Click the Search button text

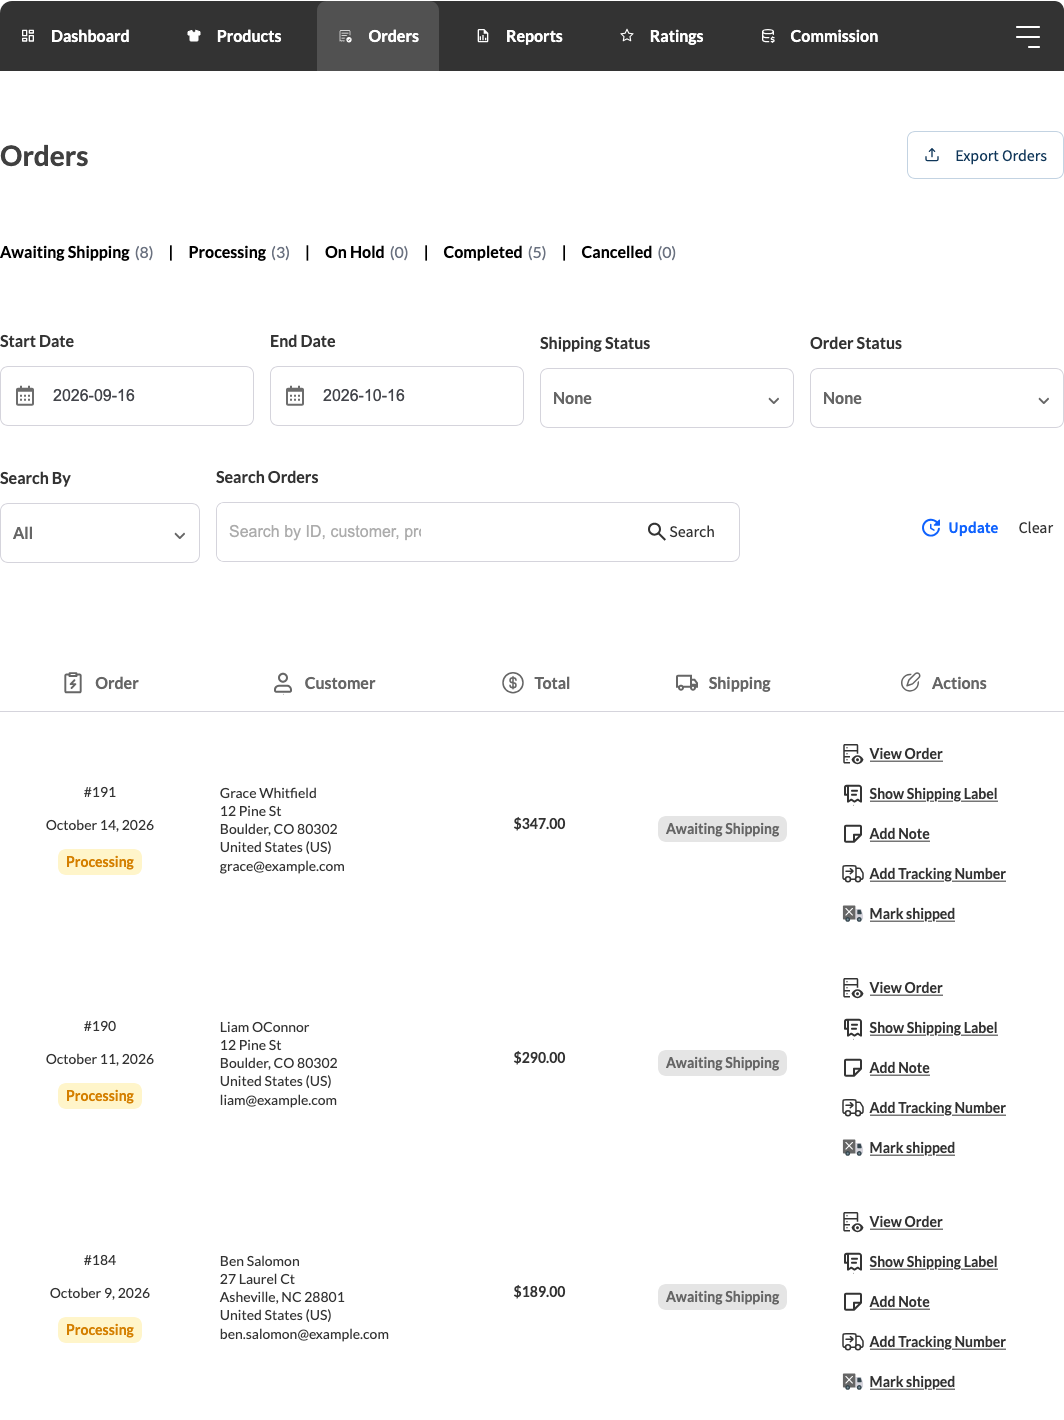click(x=692, y=531)
